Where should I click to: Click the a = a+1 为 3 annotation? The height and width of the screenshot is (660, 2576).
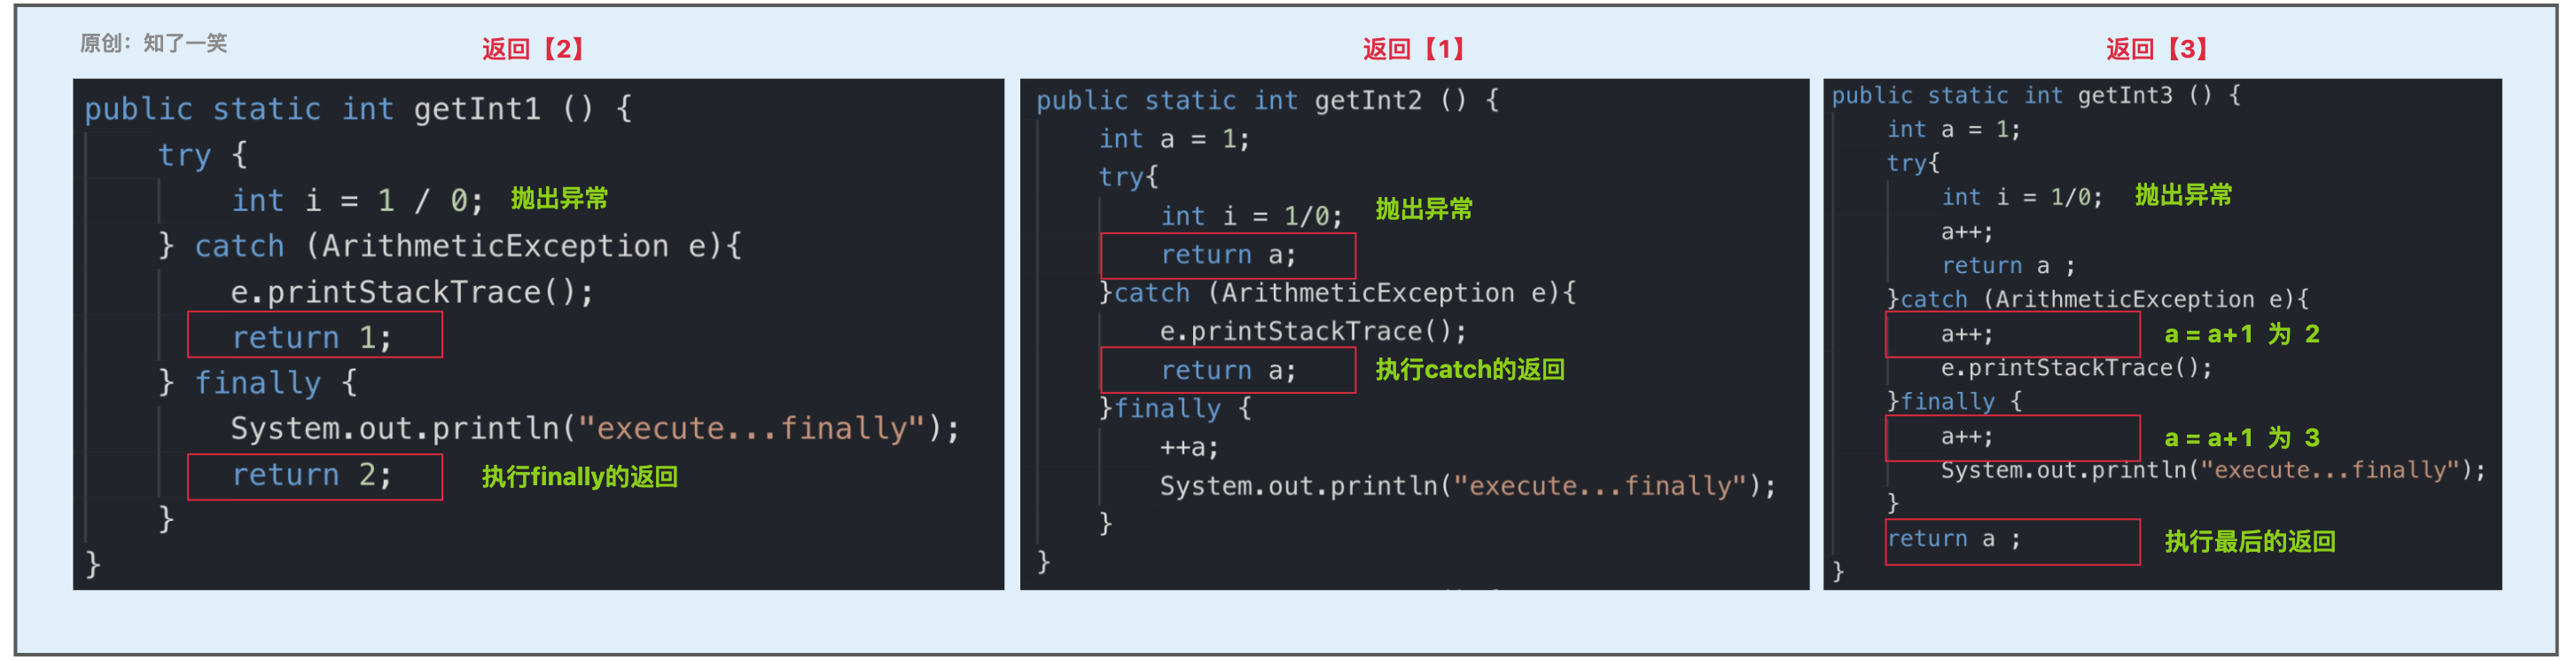pos(2241,438)
